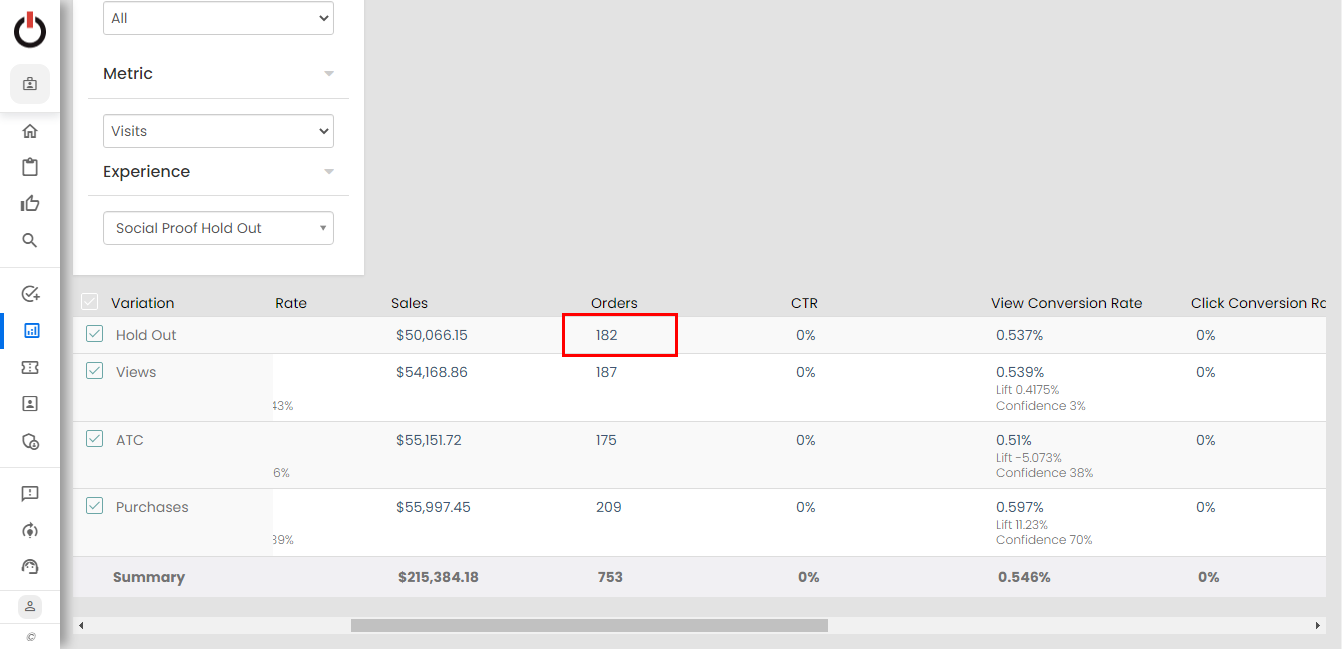Toggle the Purchases variation checkbox

click(94, 506)
